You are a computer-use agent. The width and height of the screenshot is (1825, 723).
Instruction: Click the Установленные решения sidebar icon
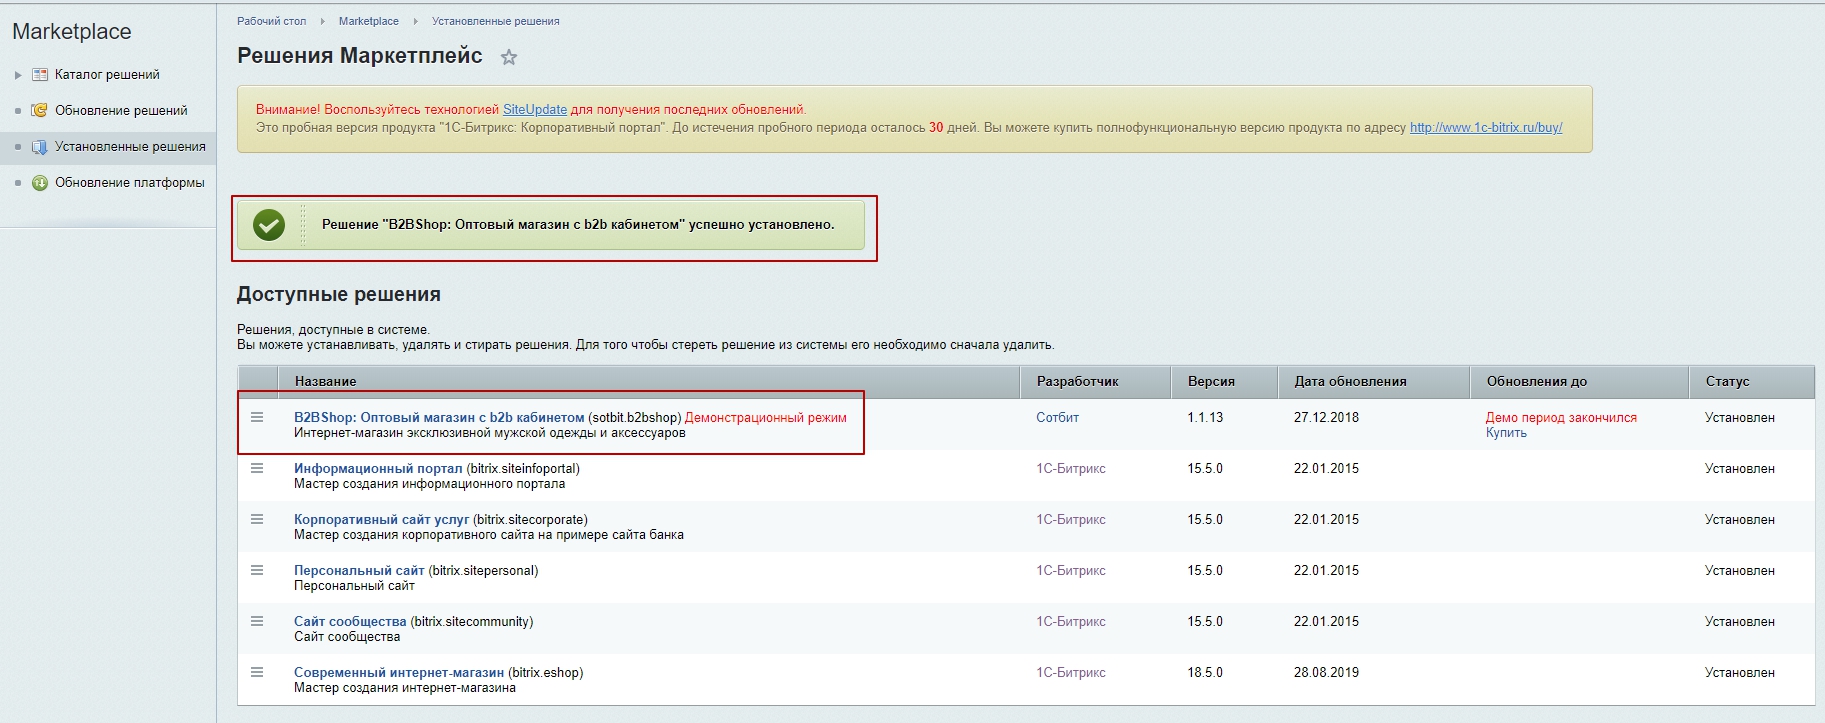[x=40, y=147]
